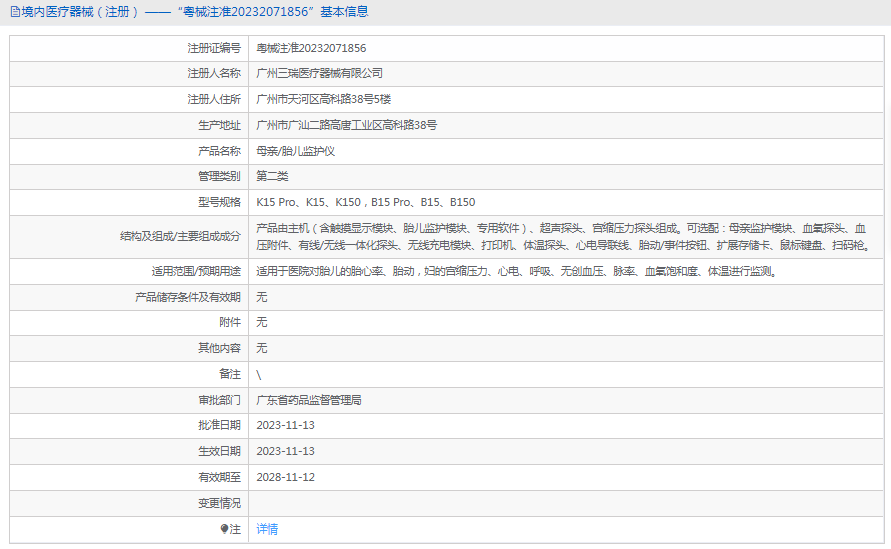Select the company name 广州三瑞医疗器械有限公司

click(x=319, y=73)
